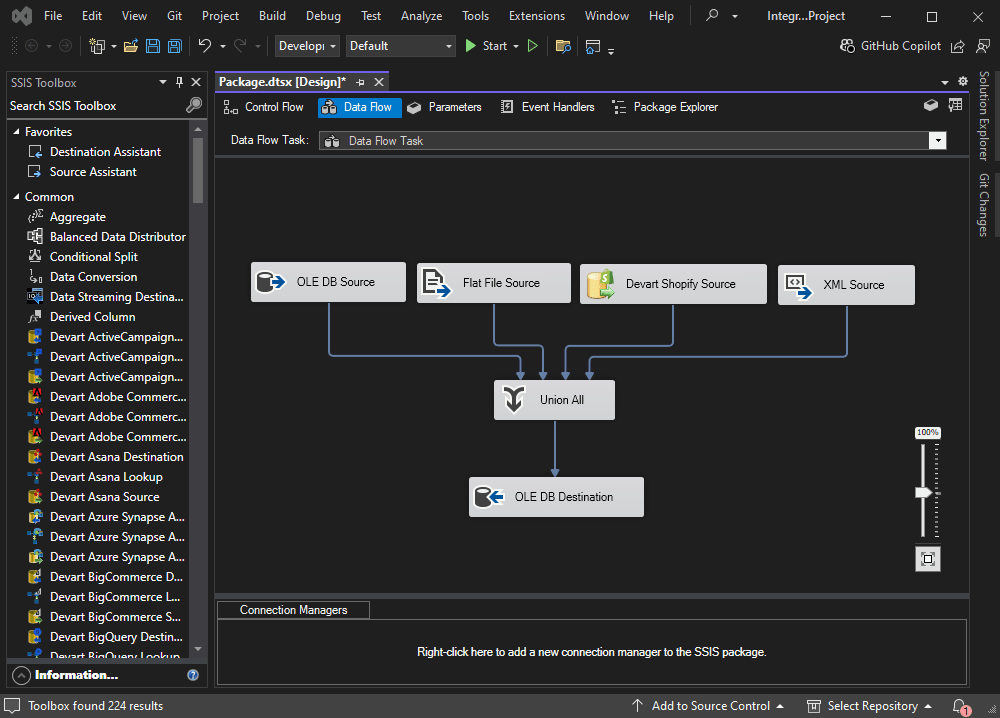1000x718 pixels.
Task: Click Add to Source Control
Action: [707, 706]
